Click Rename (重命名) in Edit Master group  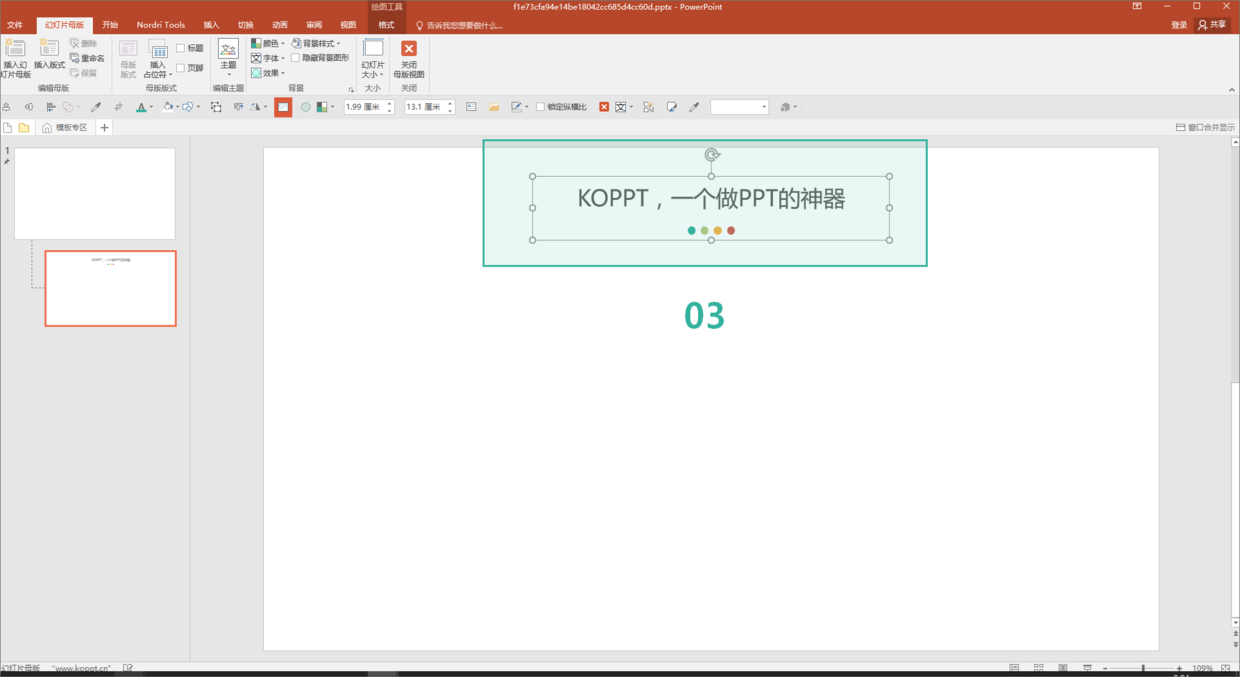click(87, 58)
